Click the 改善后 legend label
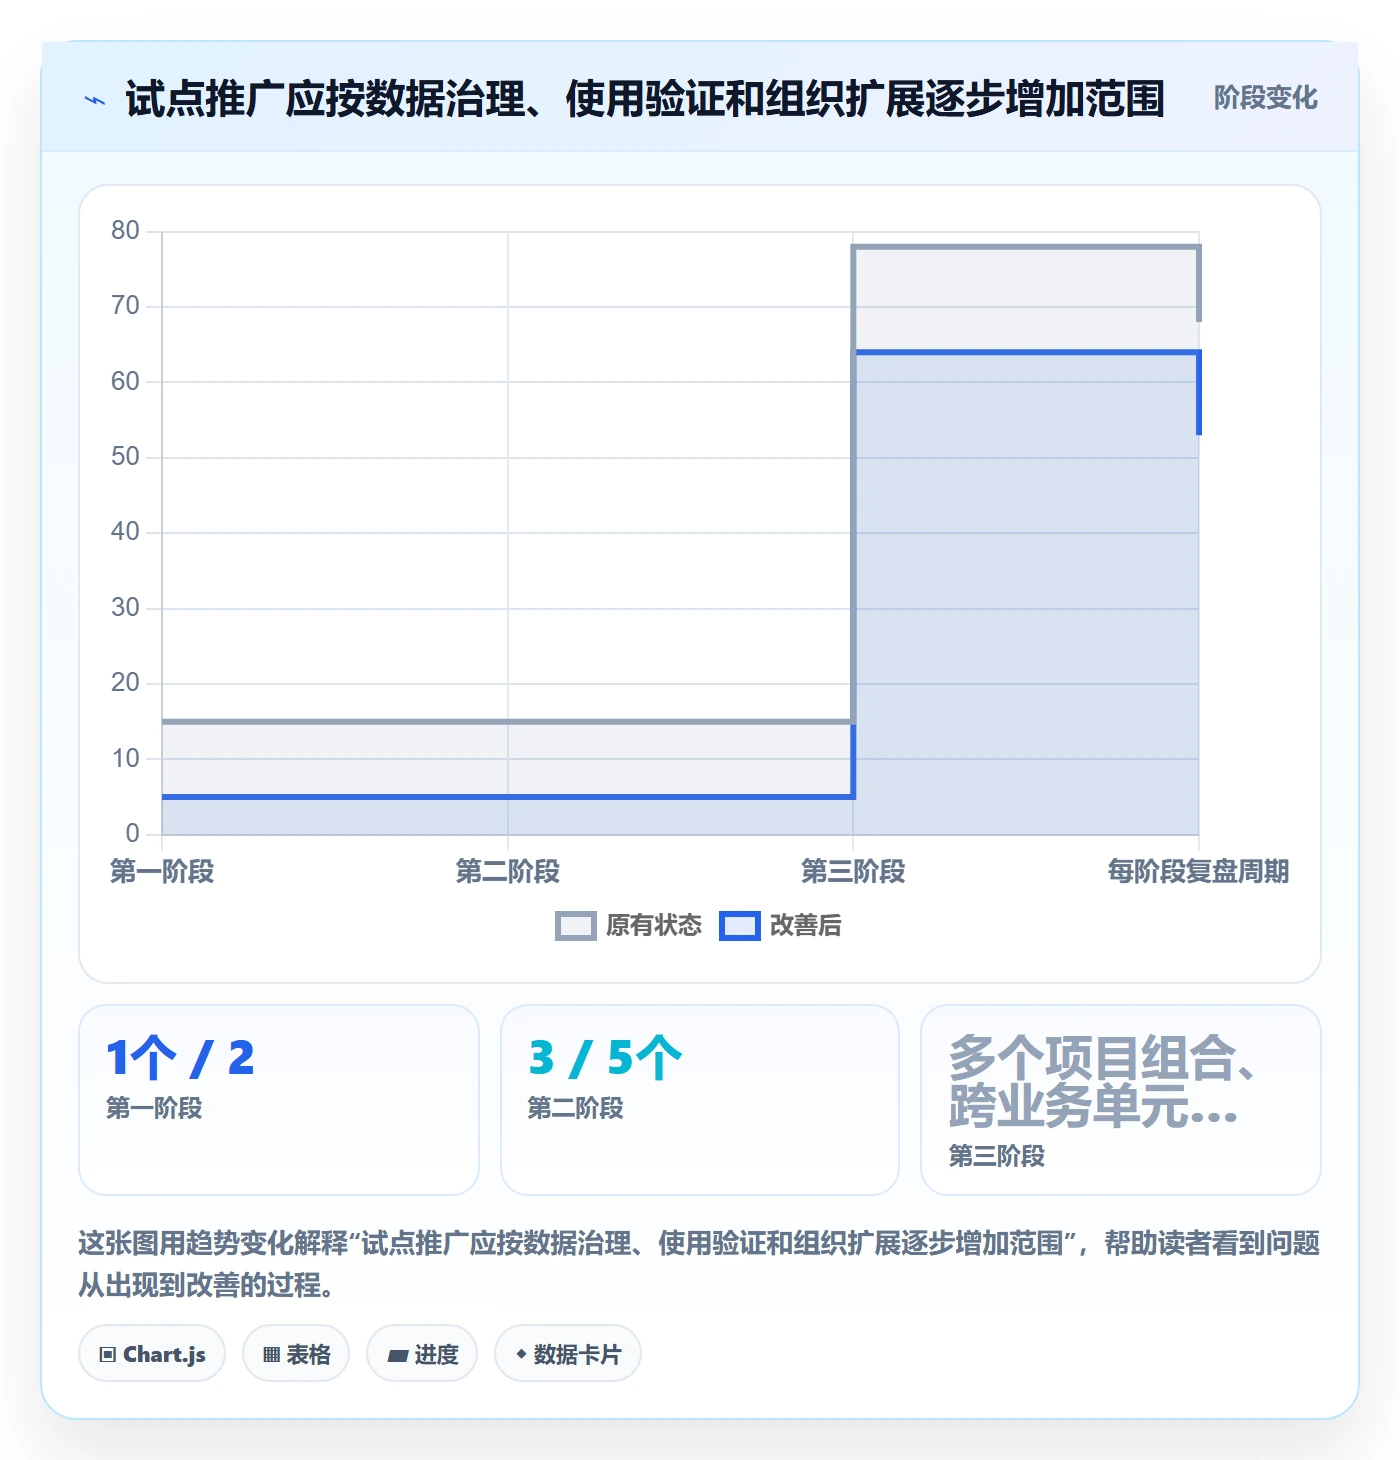1400x1460 pixels. [805, 926]
